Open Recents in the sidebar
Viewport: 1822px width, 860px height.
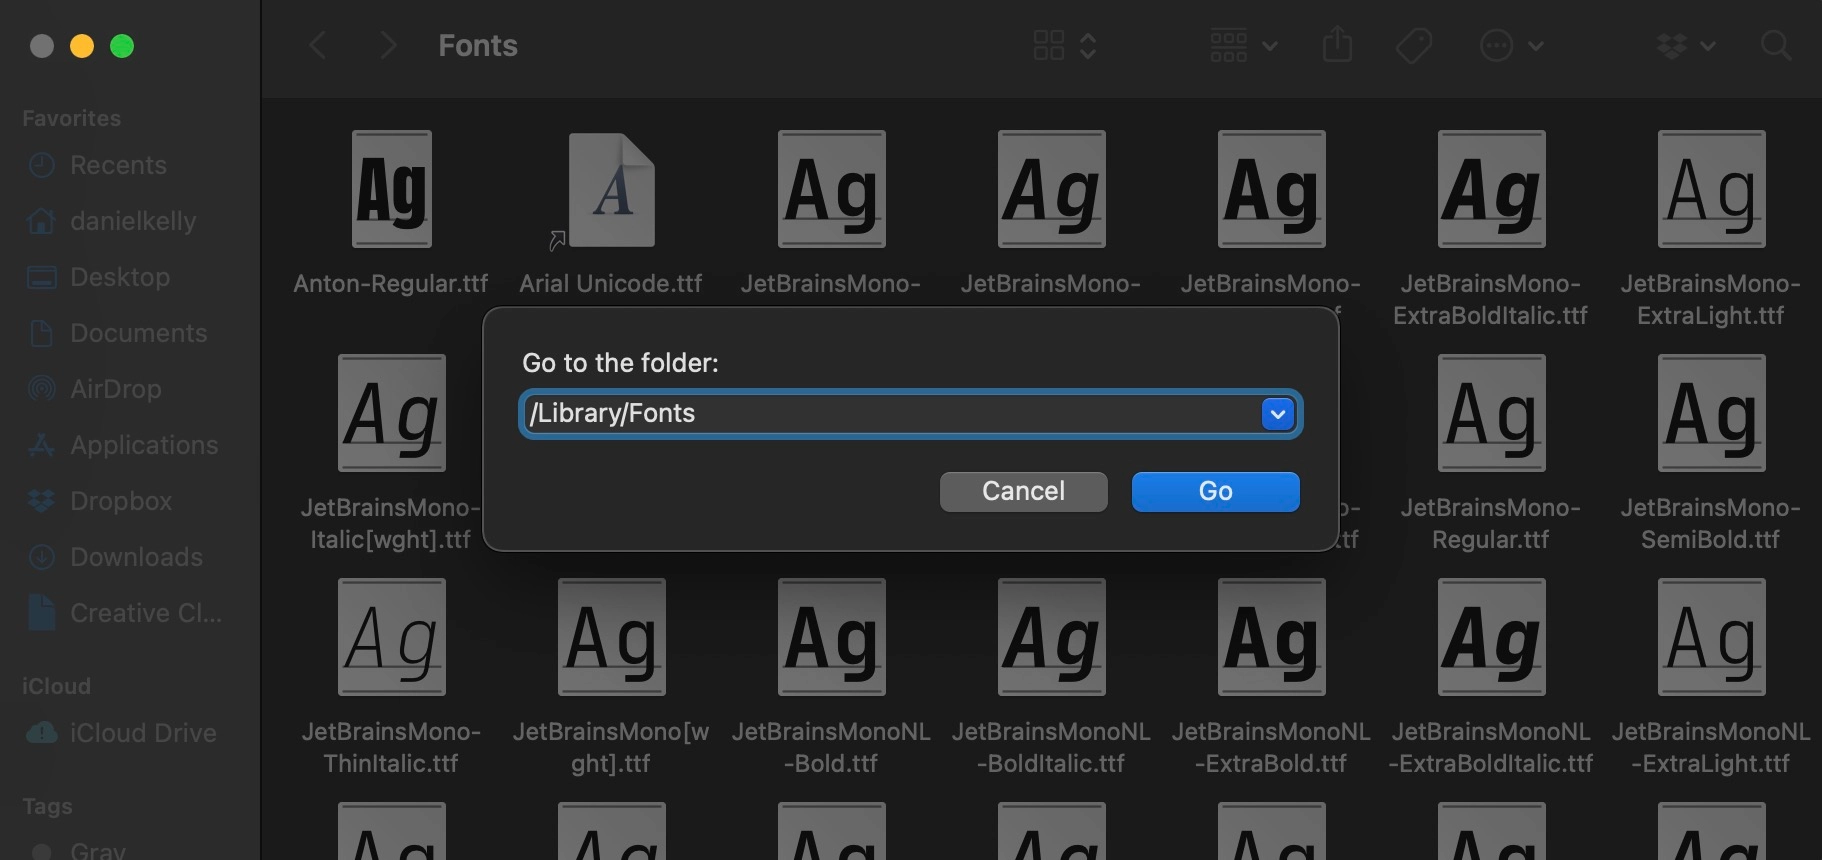point(118,165)
